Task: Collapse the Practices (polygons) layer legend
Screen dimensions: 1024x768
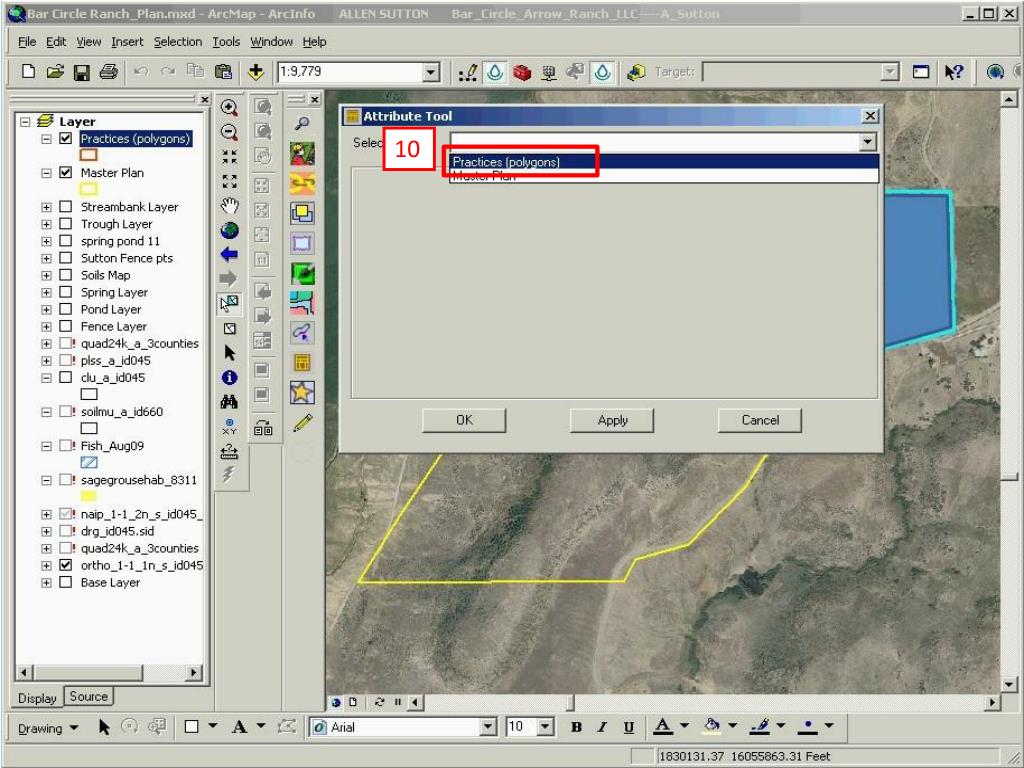Action: coord(46,139)
